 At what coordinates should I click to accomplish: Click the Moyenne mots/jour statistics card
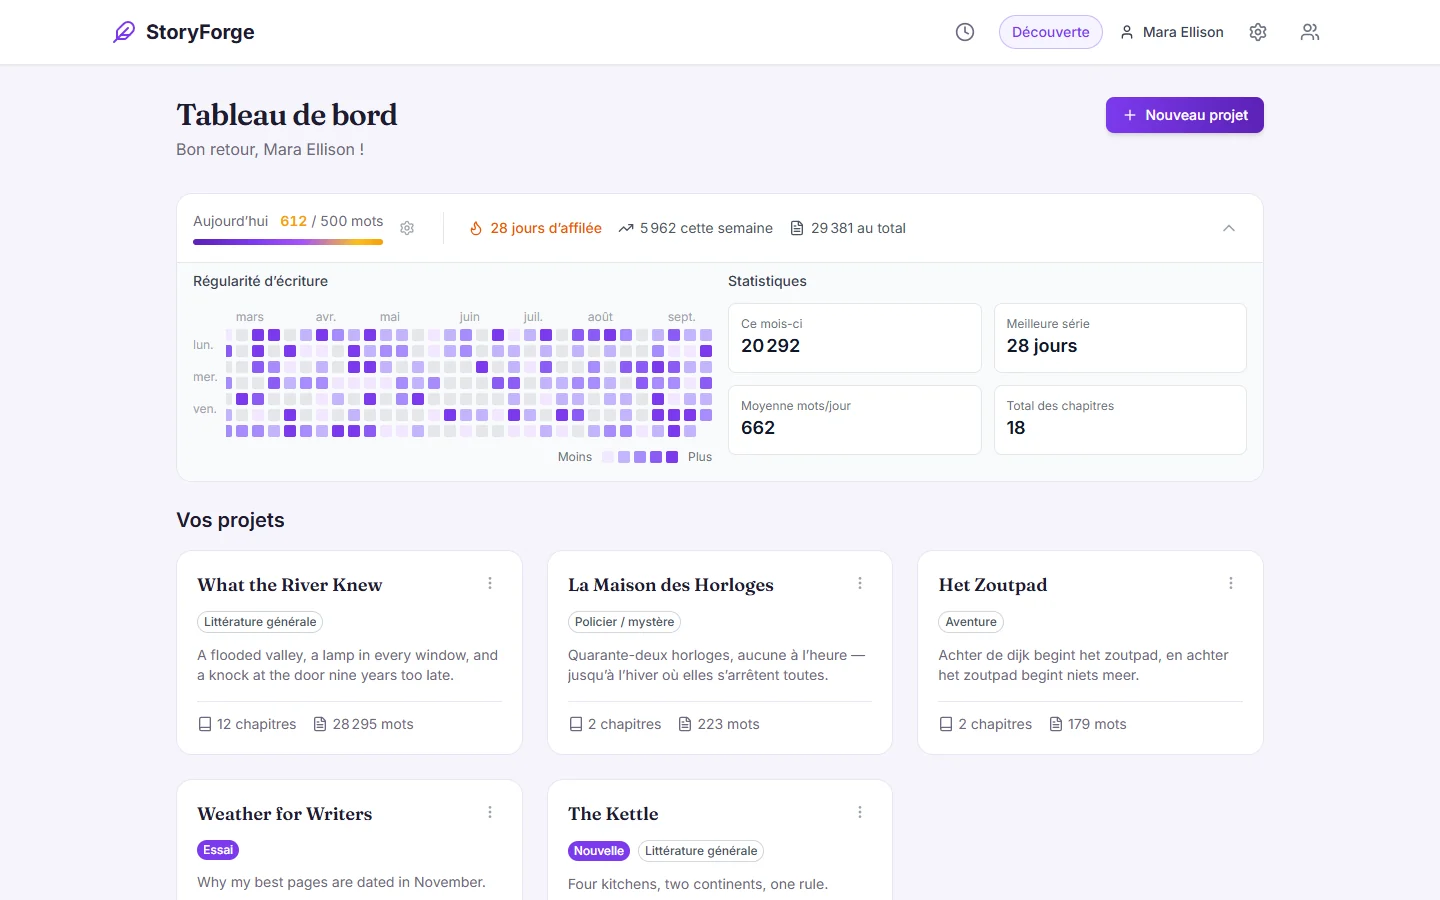pyautogui.click(x=854, y=420)
